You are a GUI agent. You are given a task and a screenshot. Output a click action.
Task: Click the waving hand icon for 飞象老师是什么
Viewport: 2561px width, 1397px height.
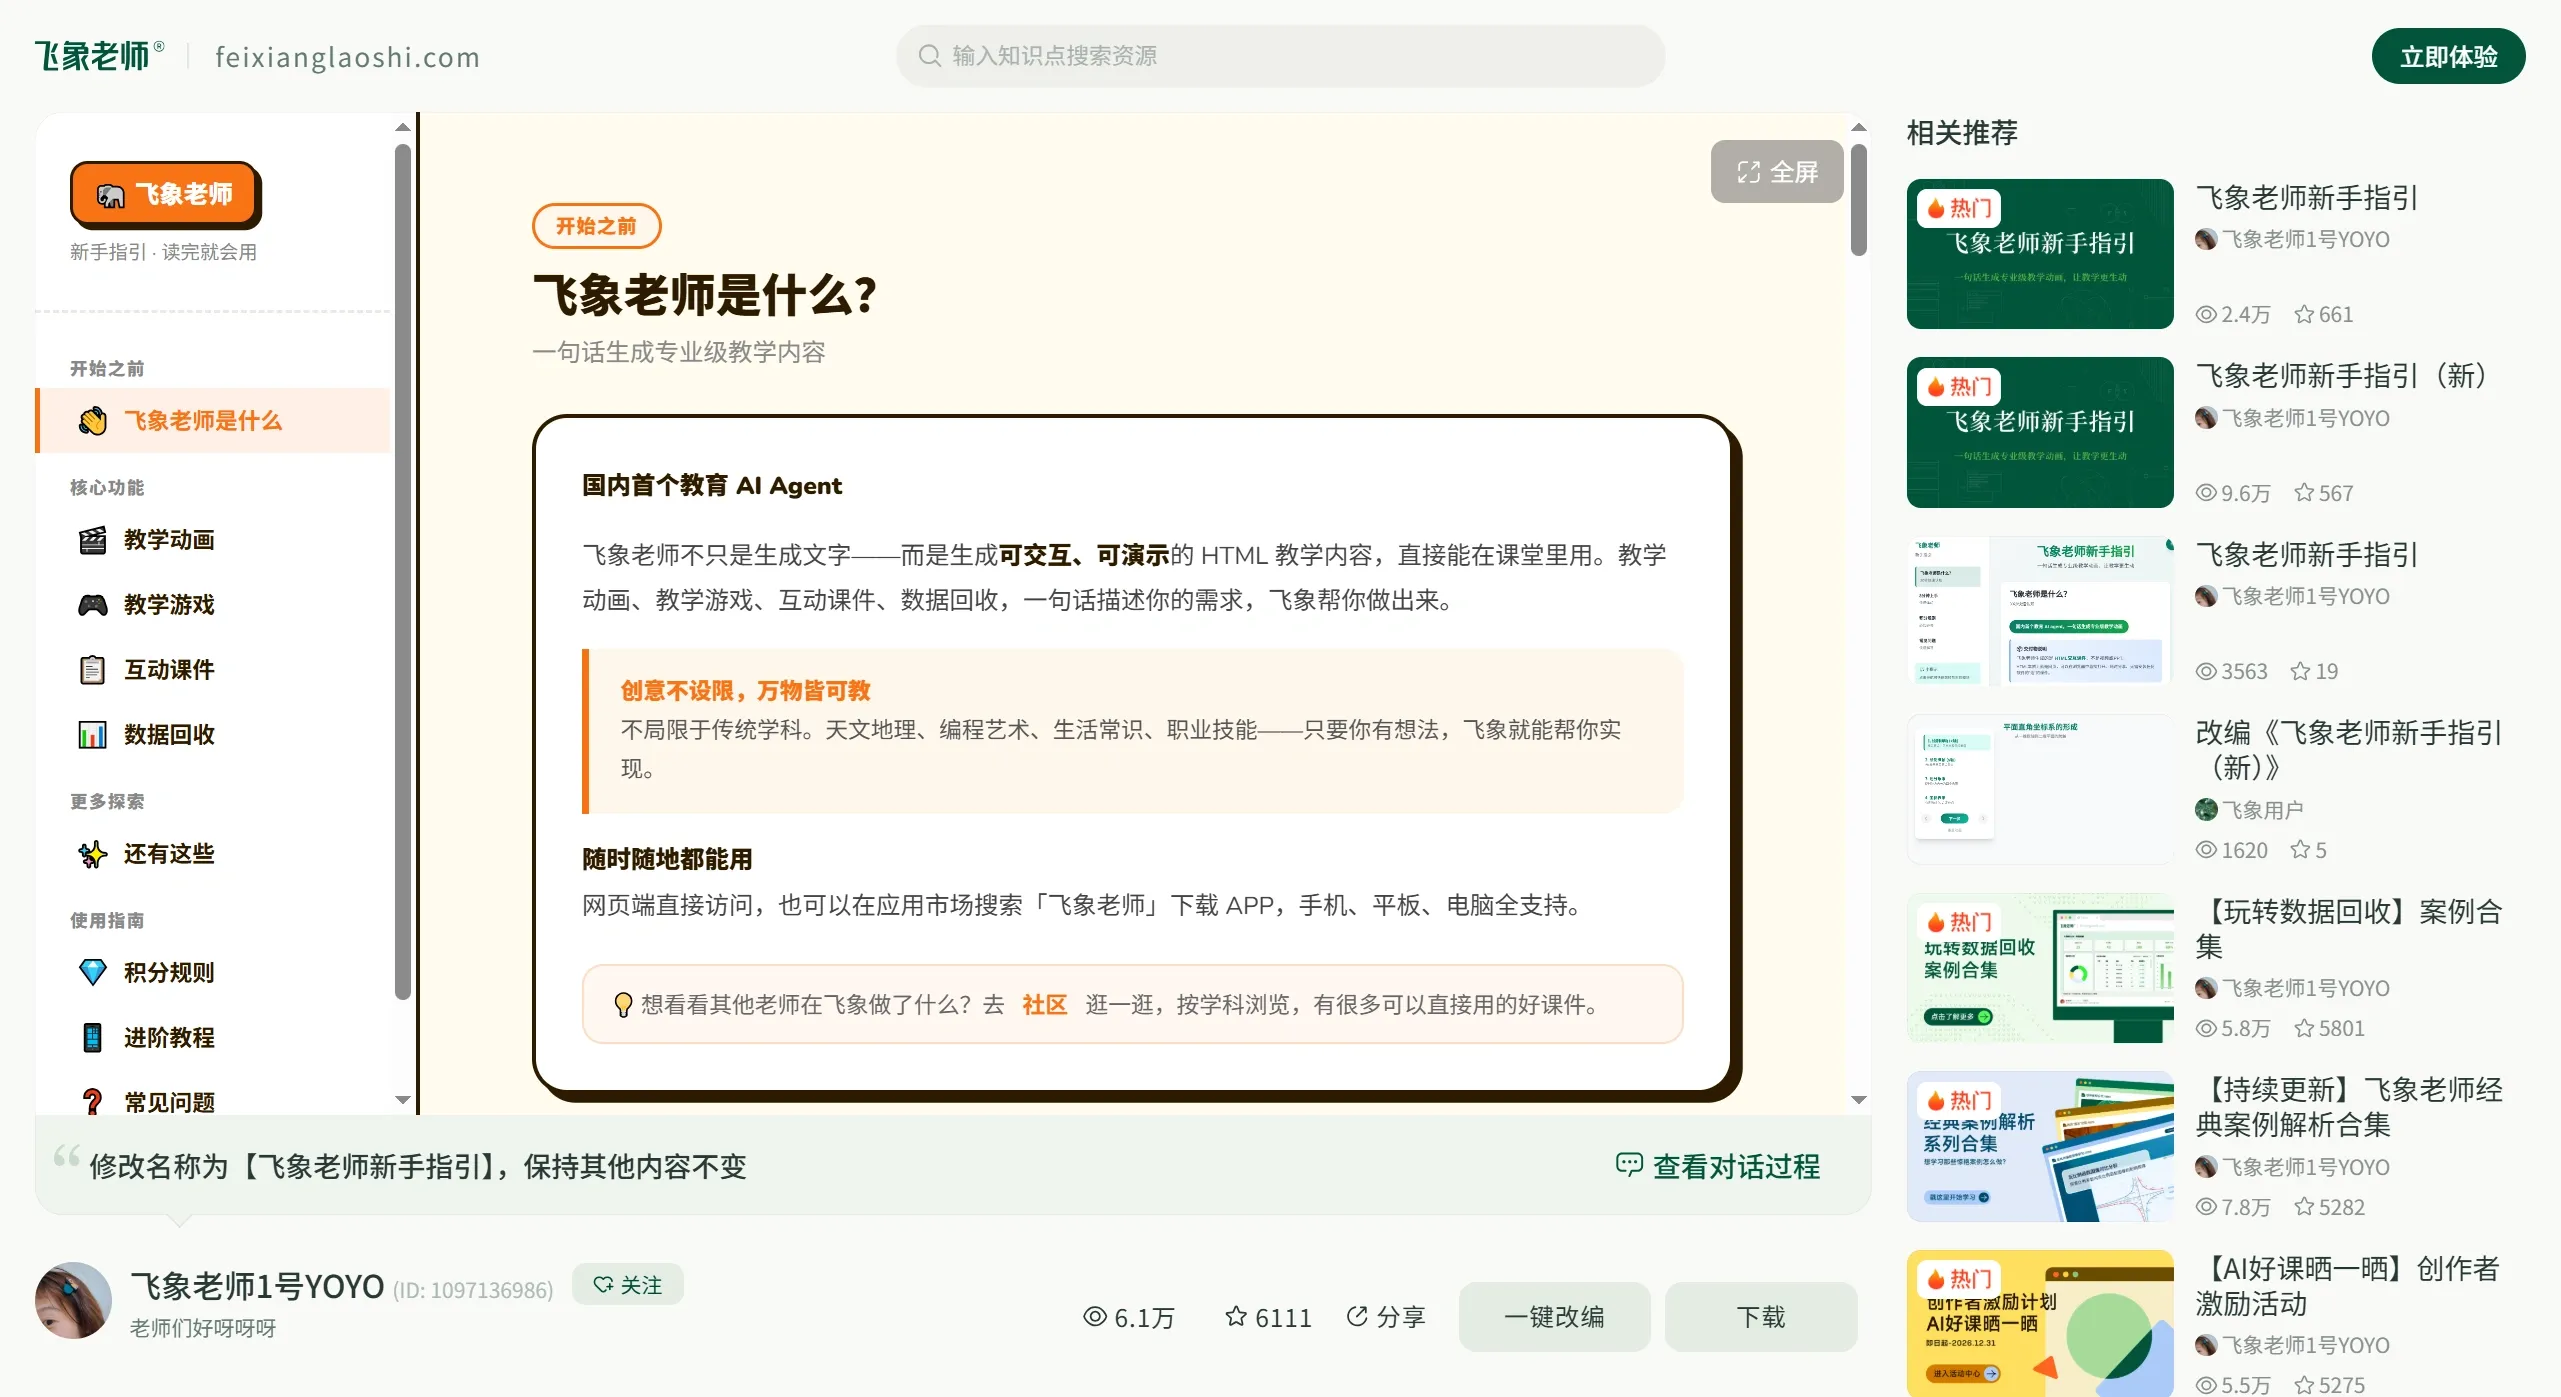tap(93, 421)
